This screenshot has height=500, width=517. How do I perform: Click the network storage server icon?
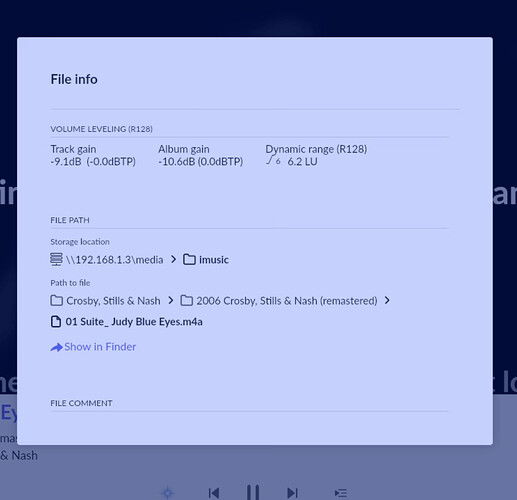pos(56,259)
